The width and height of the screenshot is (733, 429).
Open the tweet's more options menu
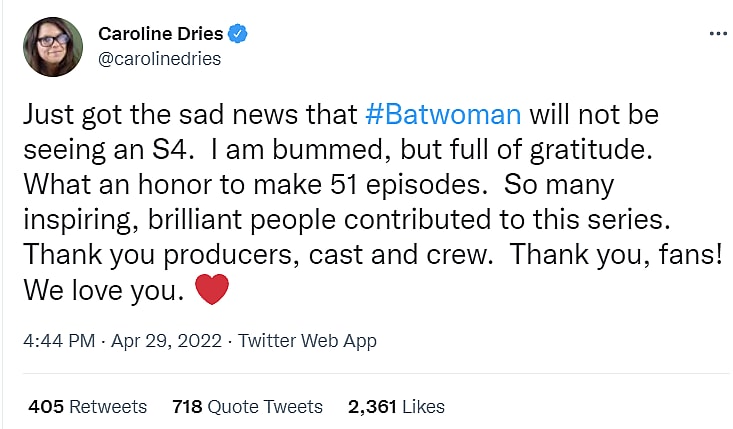(x=717, y=32)
